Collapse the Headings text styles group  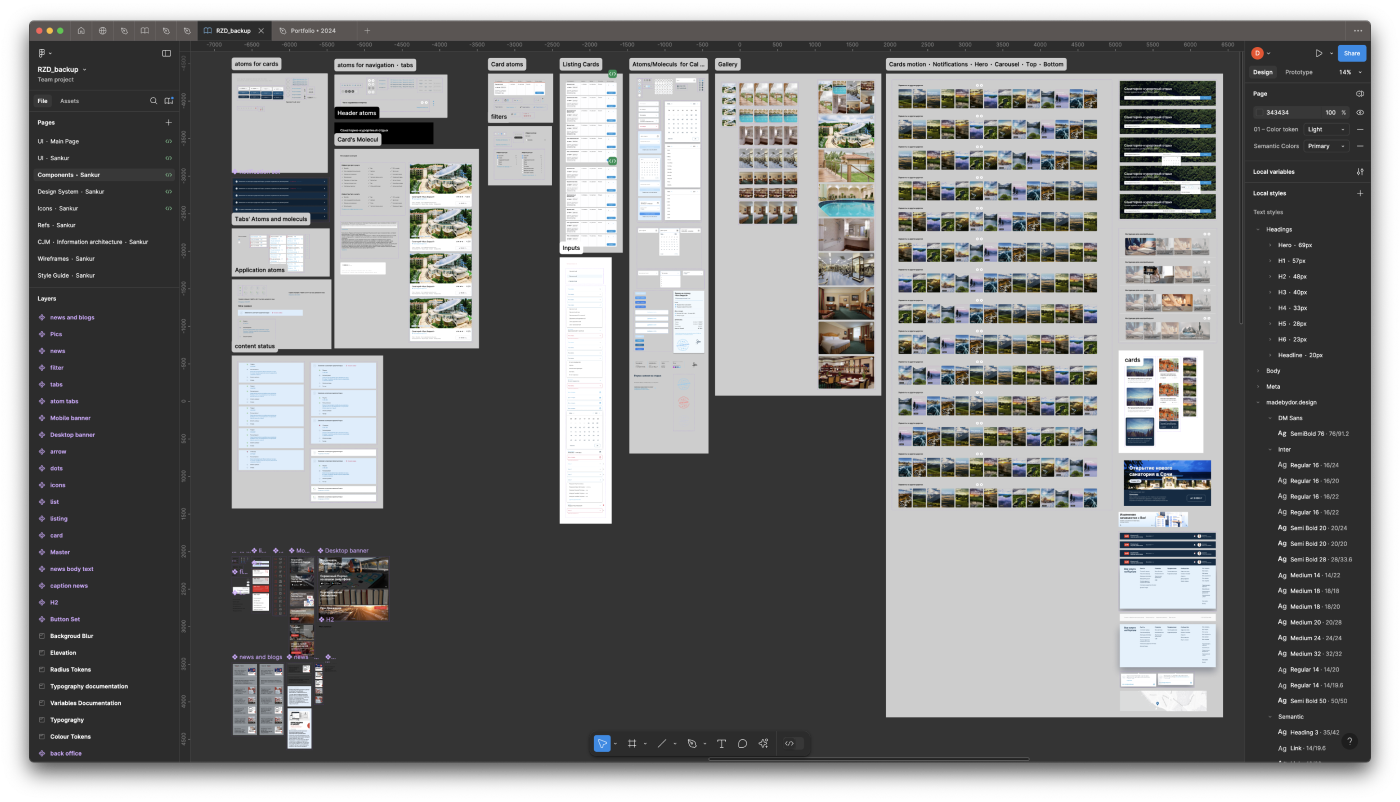(x=1258, y=229)
